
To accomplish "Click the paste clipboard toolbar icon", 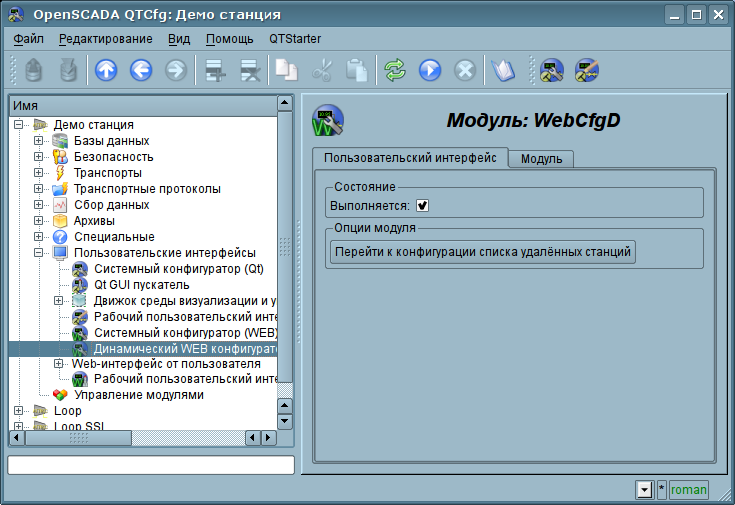I will click(357, 70).
